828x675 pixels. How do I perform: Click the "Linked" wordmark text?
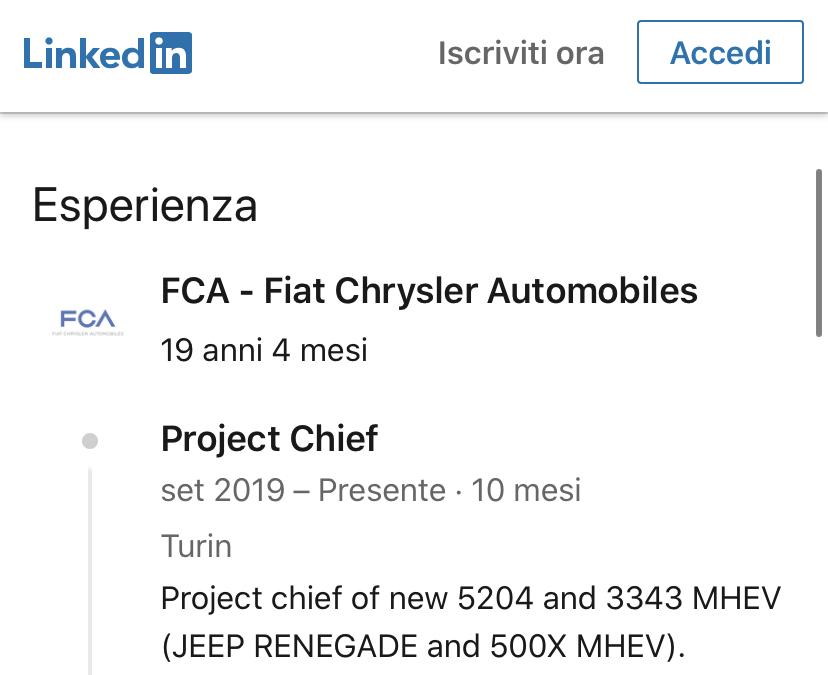pyautogui.click(x=84, y=53)
